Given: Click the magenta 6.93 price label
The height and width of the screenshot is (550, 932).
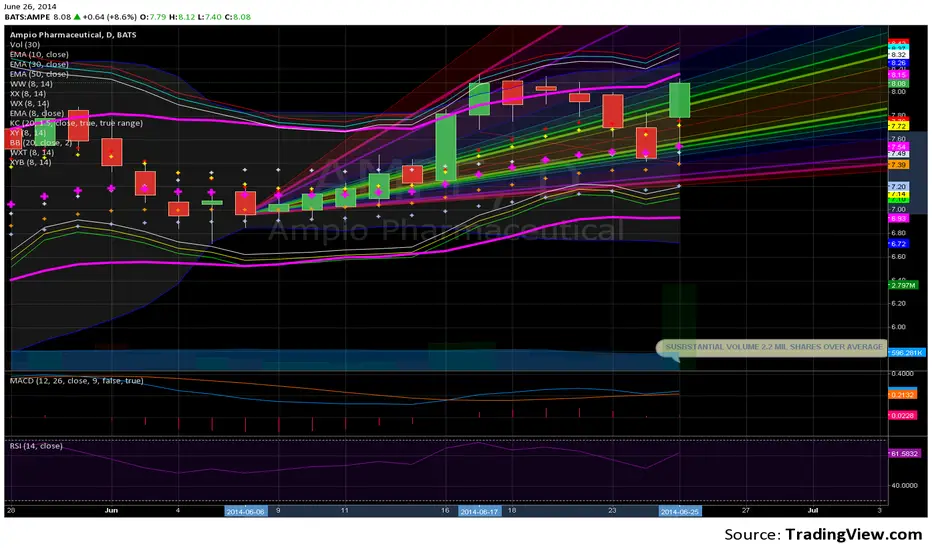Looking at the screenshot, I should click(898, 219).
